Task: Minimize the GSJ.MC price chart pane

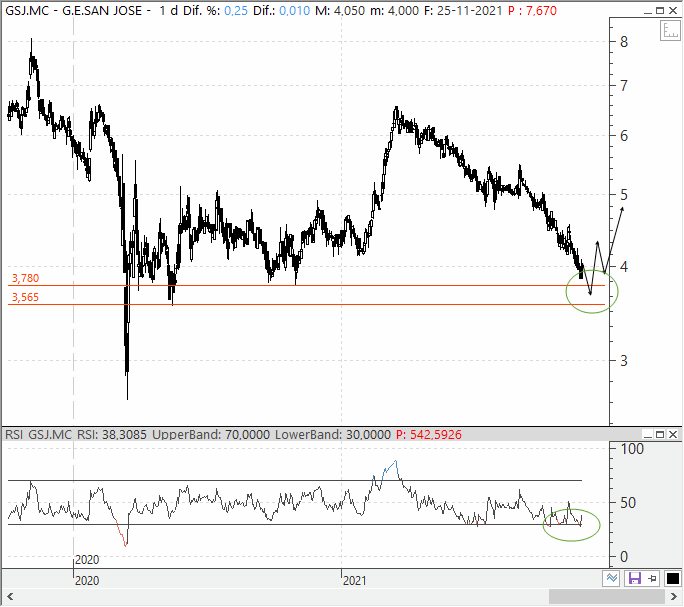Action: [x=648, y=10]
